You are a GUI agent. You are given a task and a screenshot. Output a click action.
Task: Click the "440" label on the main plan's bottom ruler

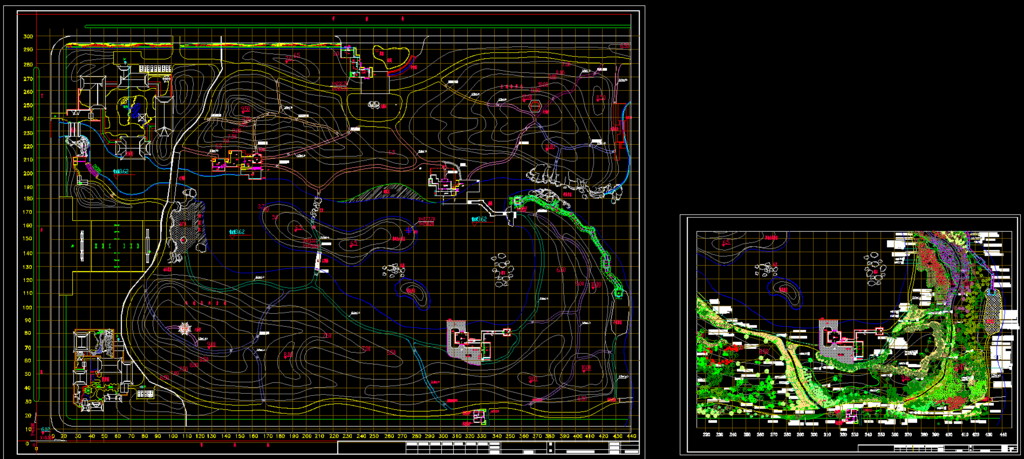click(630, 437)
